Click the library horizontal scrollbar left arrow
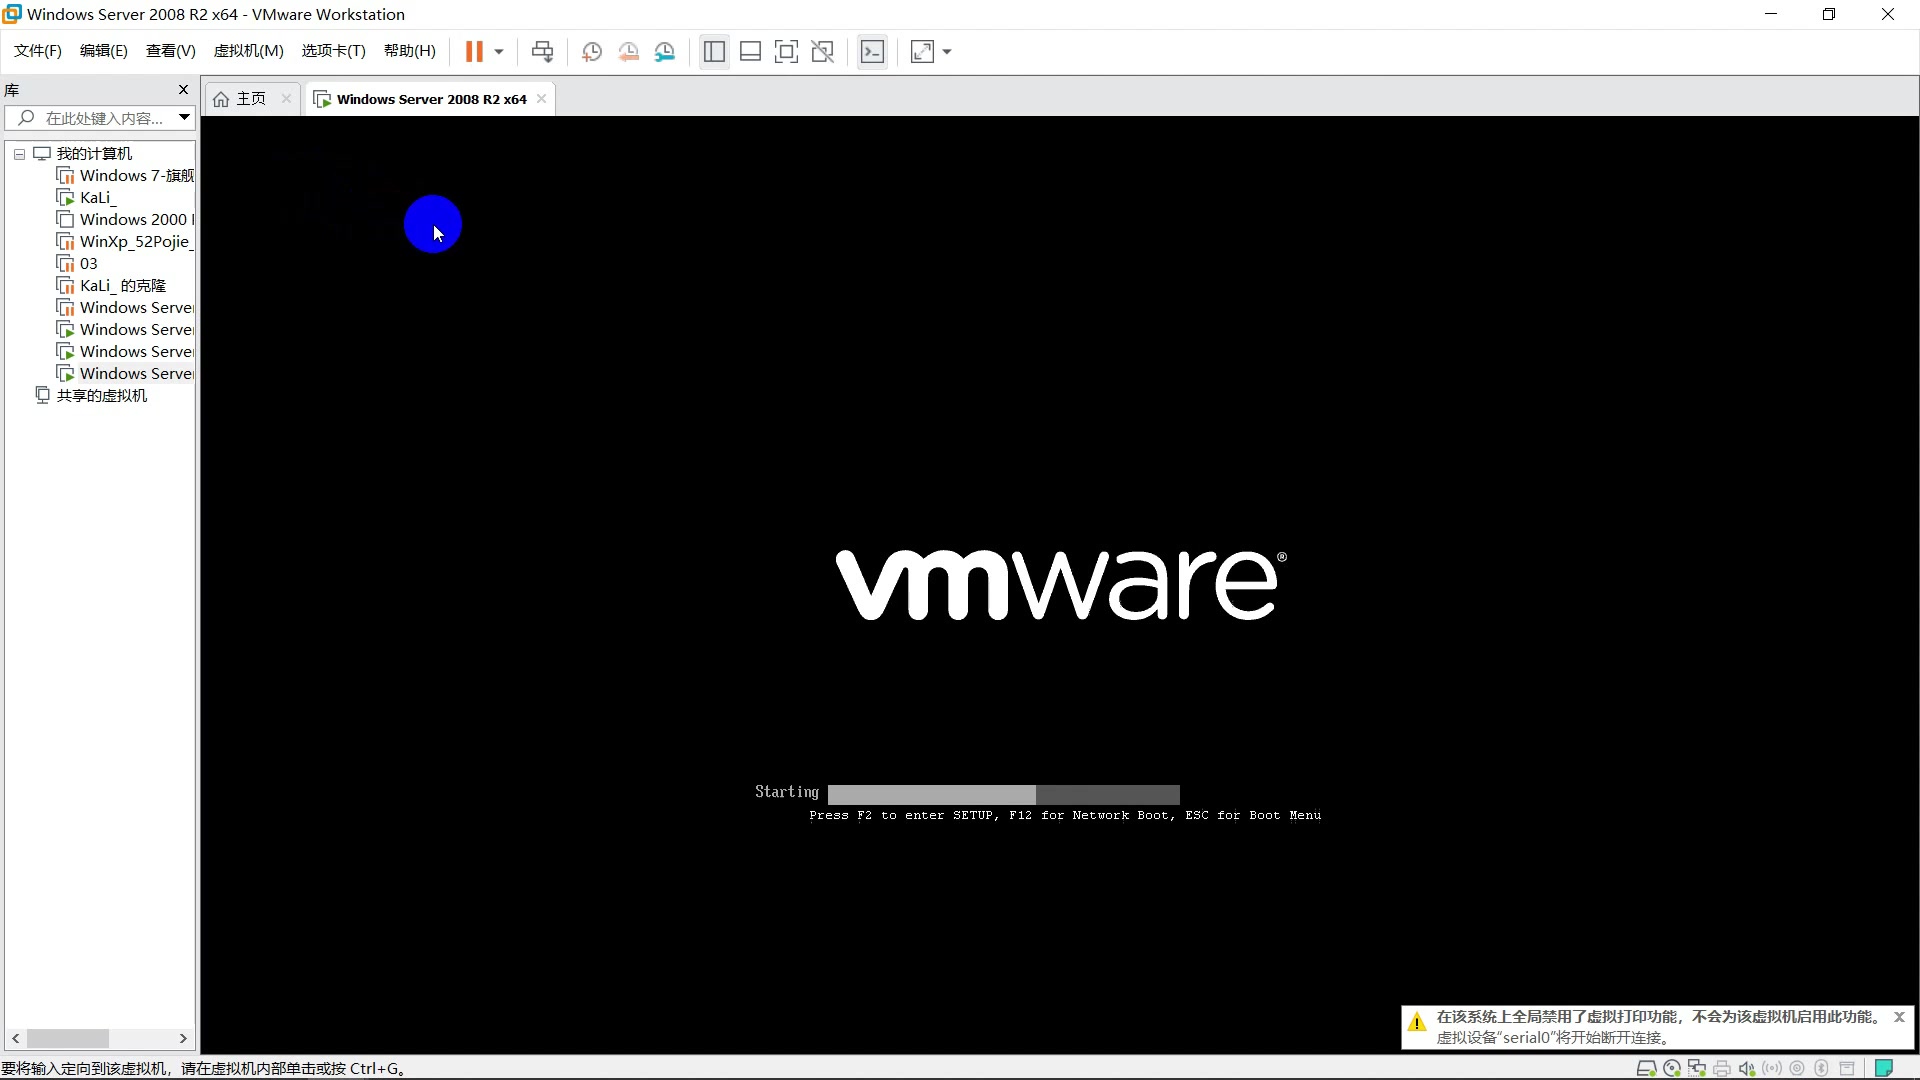 (16, 1038)
